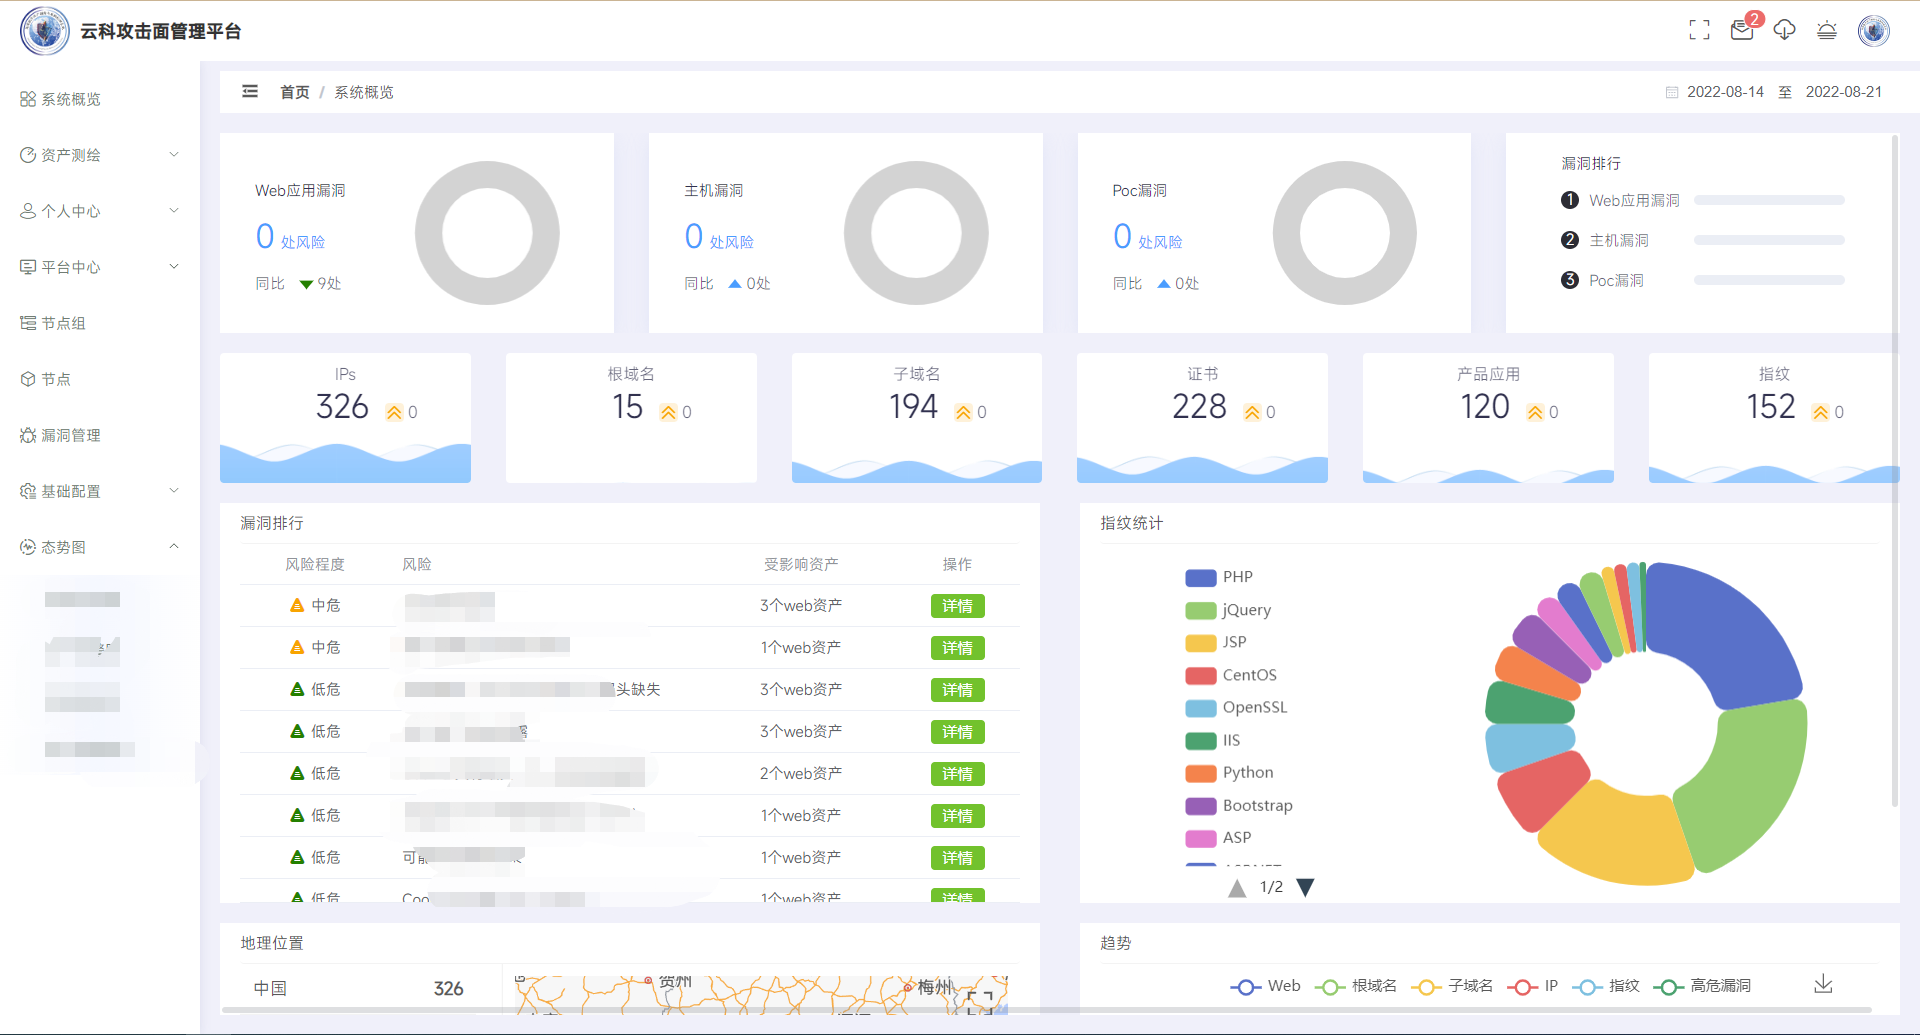Click the 节点 cube icon in sidebar

(28, 379)
